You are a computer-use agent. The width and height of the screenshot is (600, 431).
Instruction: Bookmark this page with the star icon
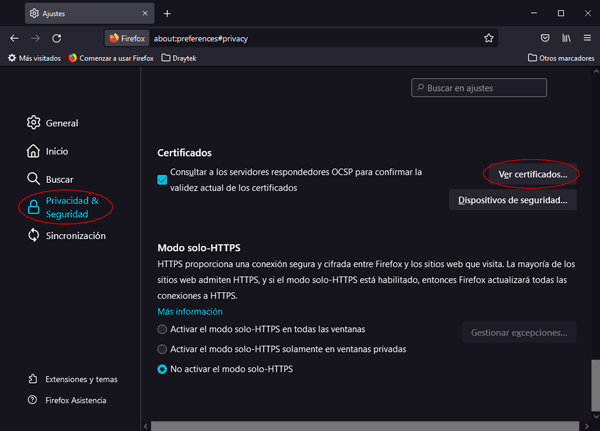click(489, 38)
